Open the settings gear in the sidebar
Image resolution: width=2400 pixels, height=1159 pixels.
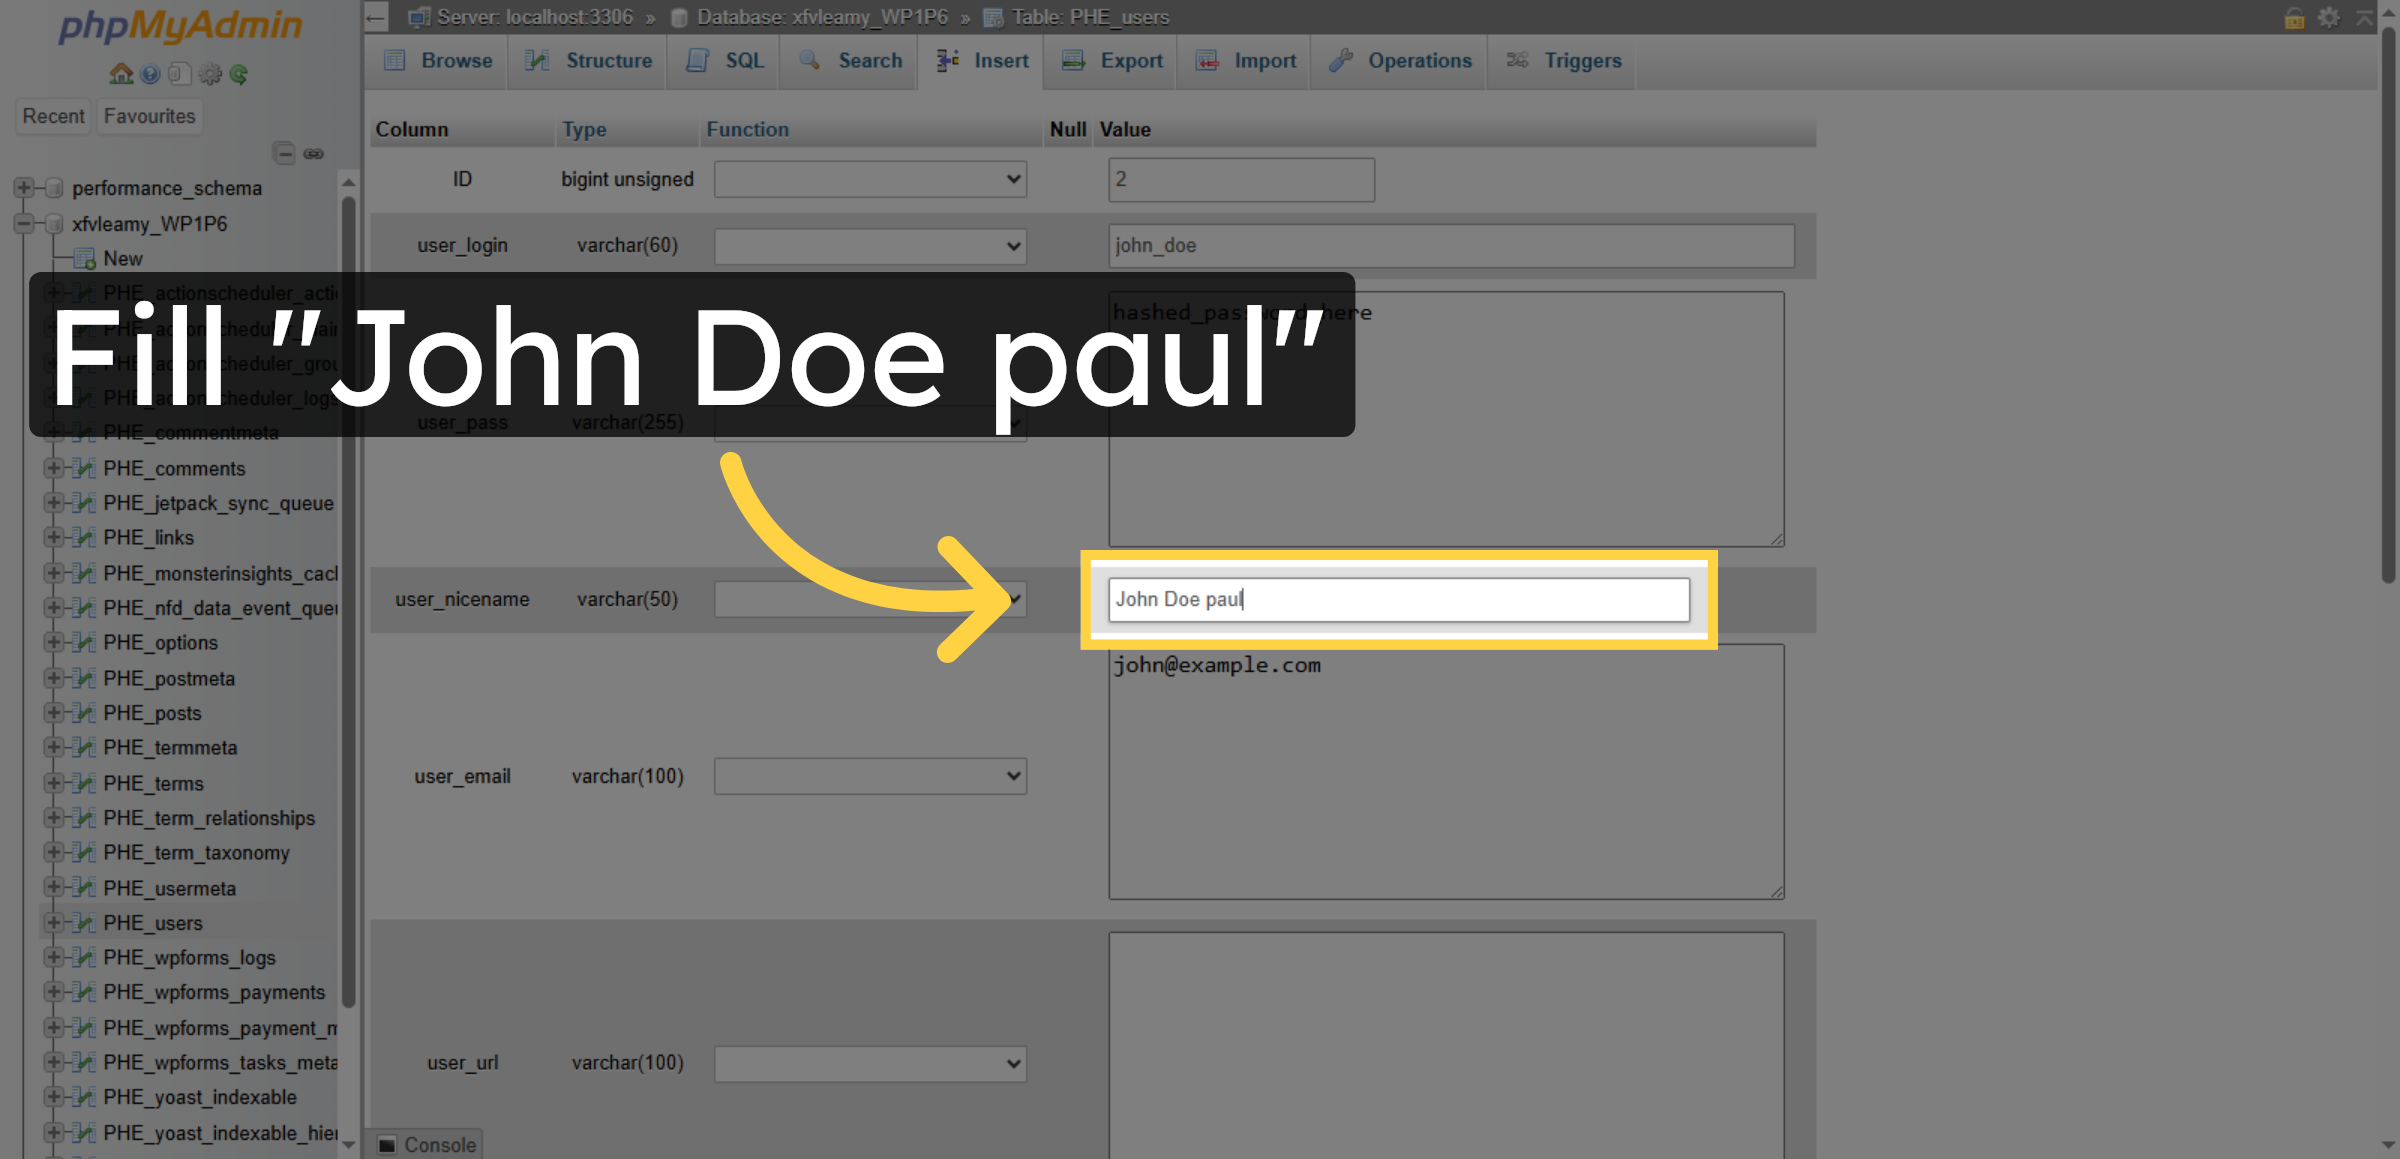coord(210,74)
